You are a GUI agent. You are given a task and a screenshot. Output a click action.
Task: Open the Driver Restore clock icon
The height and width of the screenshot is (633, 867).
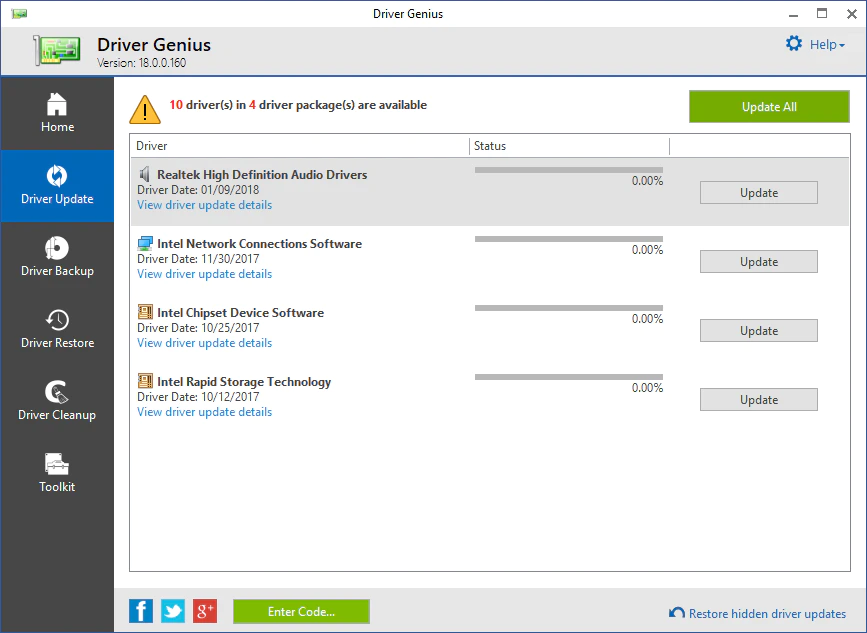(57, 320)
